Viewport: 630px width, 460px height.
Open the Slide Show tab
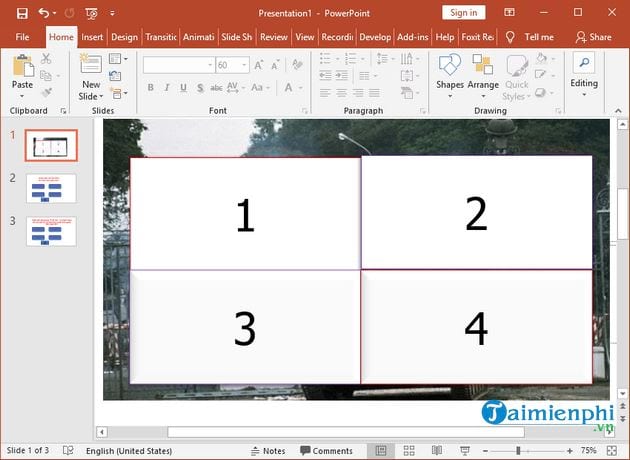(x=237, y=37)
